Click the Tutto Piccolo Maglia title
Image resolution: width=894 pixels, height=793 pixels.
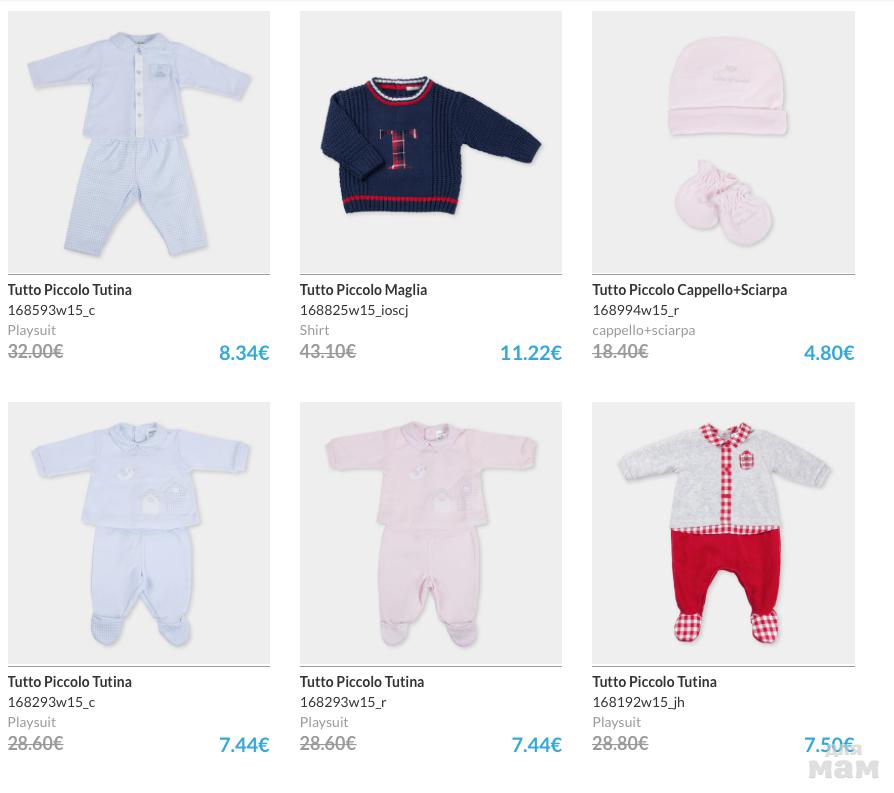tap(363, 290)
